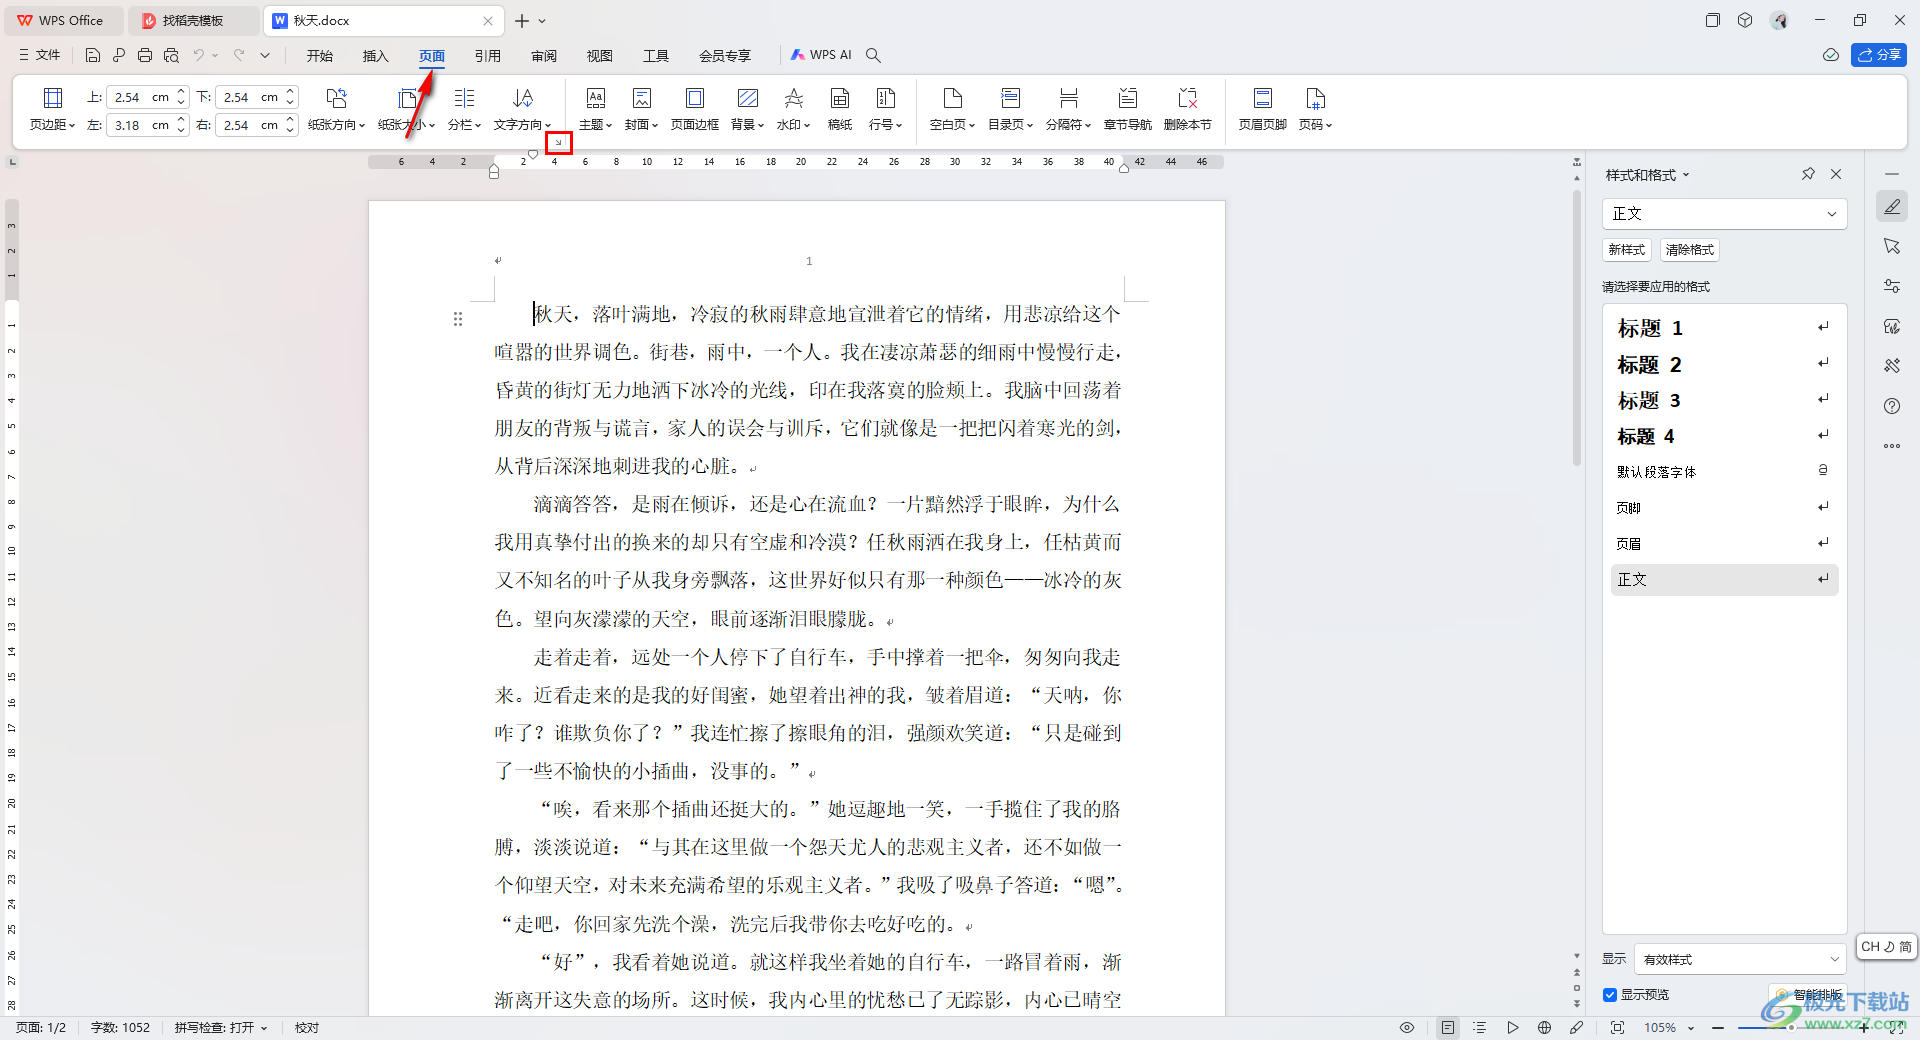1920x1040 pixels.
Task: Select the 页眉 header style entry
Action: point(1724,544)
